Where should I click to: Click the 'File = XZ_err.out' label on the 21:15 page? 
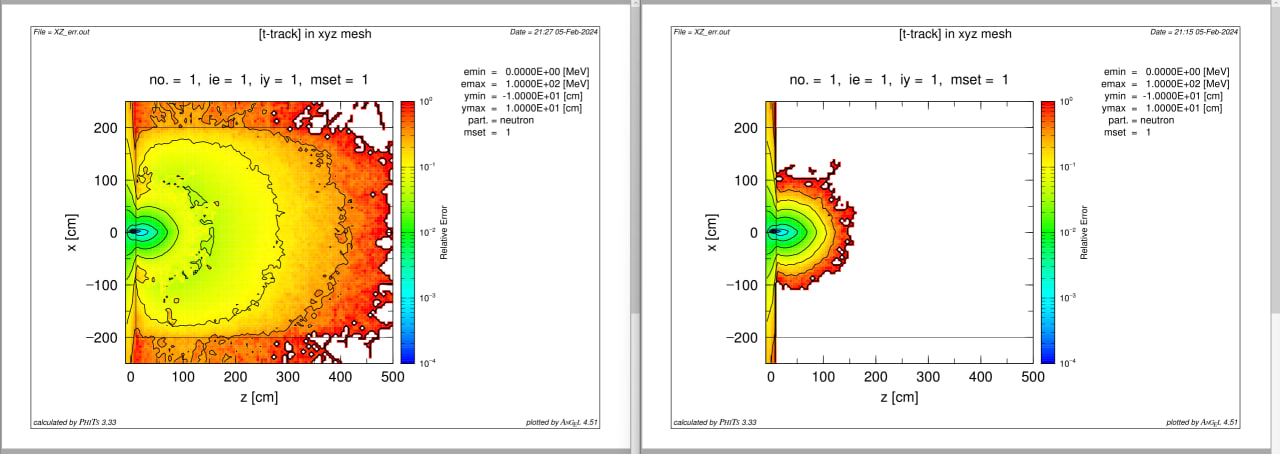[702, 32]
